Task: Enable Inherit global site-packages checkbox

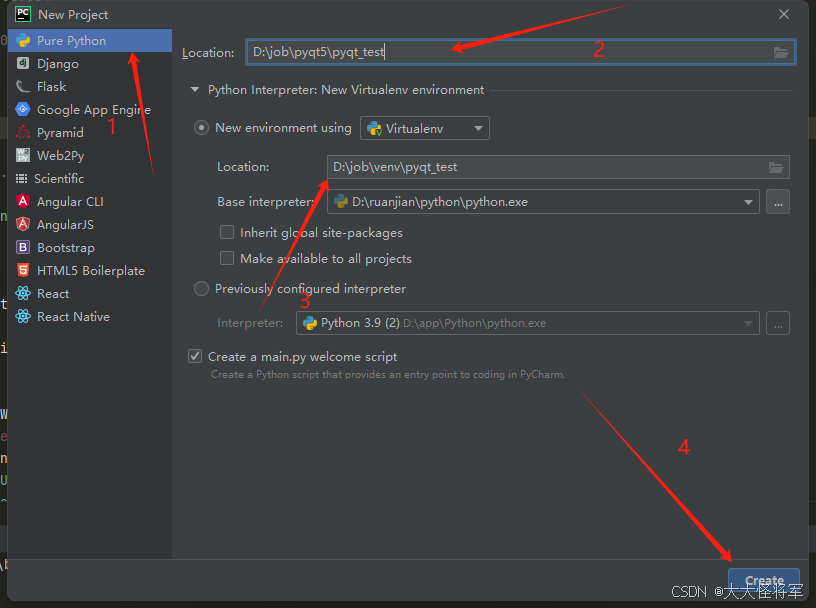Action: pos(227,232)
